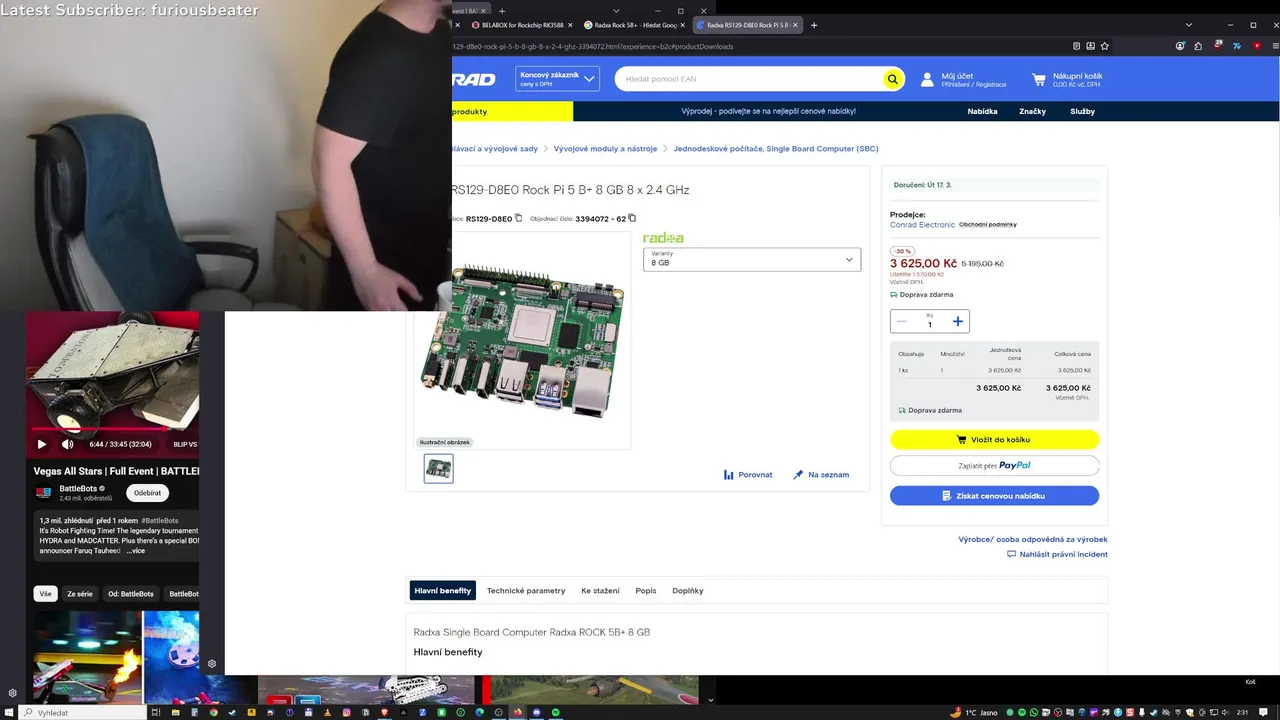Open the weather 1°C Jasno widget
Screen dimensions: 1280x720
(973, 712)
